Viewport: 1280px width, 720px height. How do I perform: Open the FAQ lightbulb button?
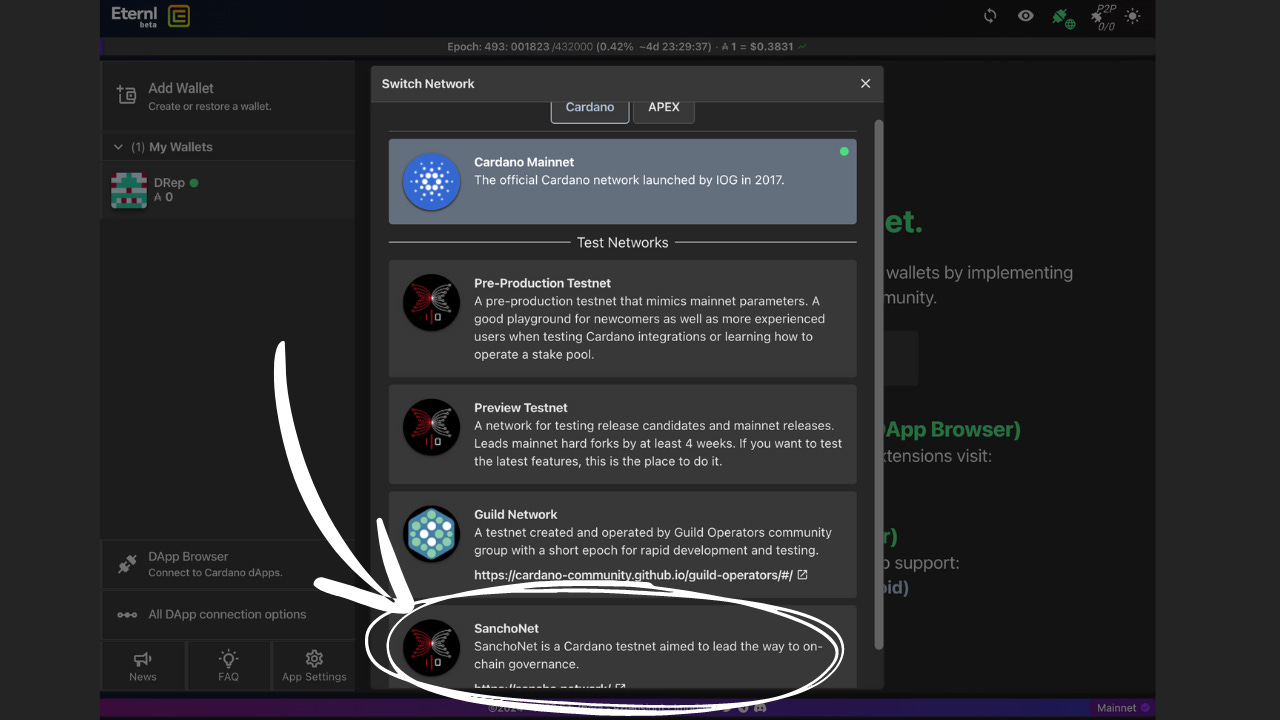coord(228,666)
